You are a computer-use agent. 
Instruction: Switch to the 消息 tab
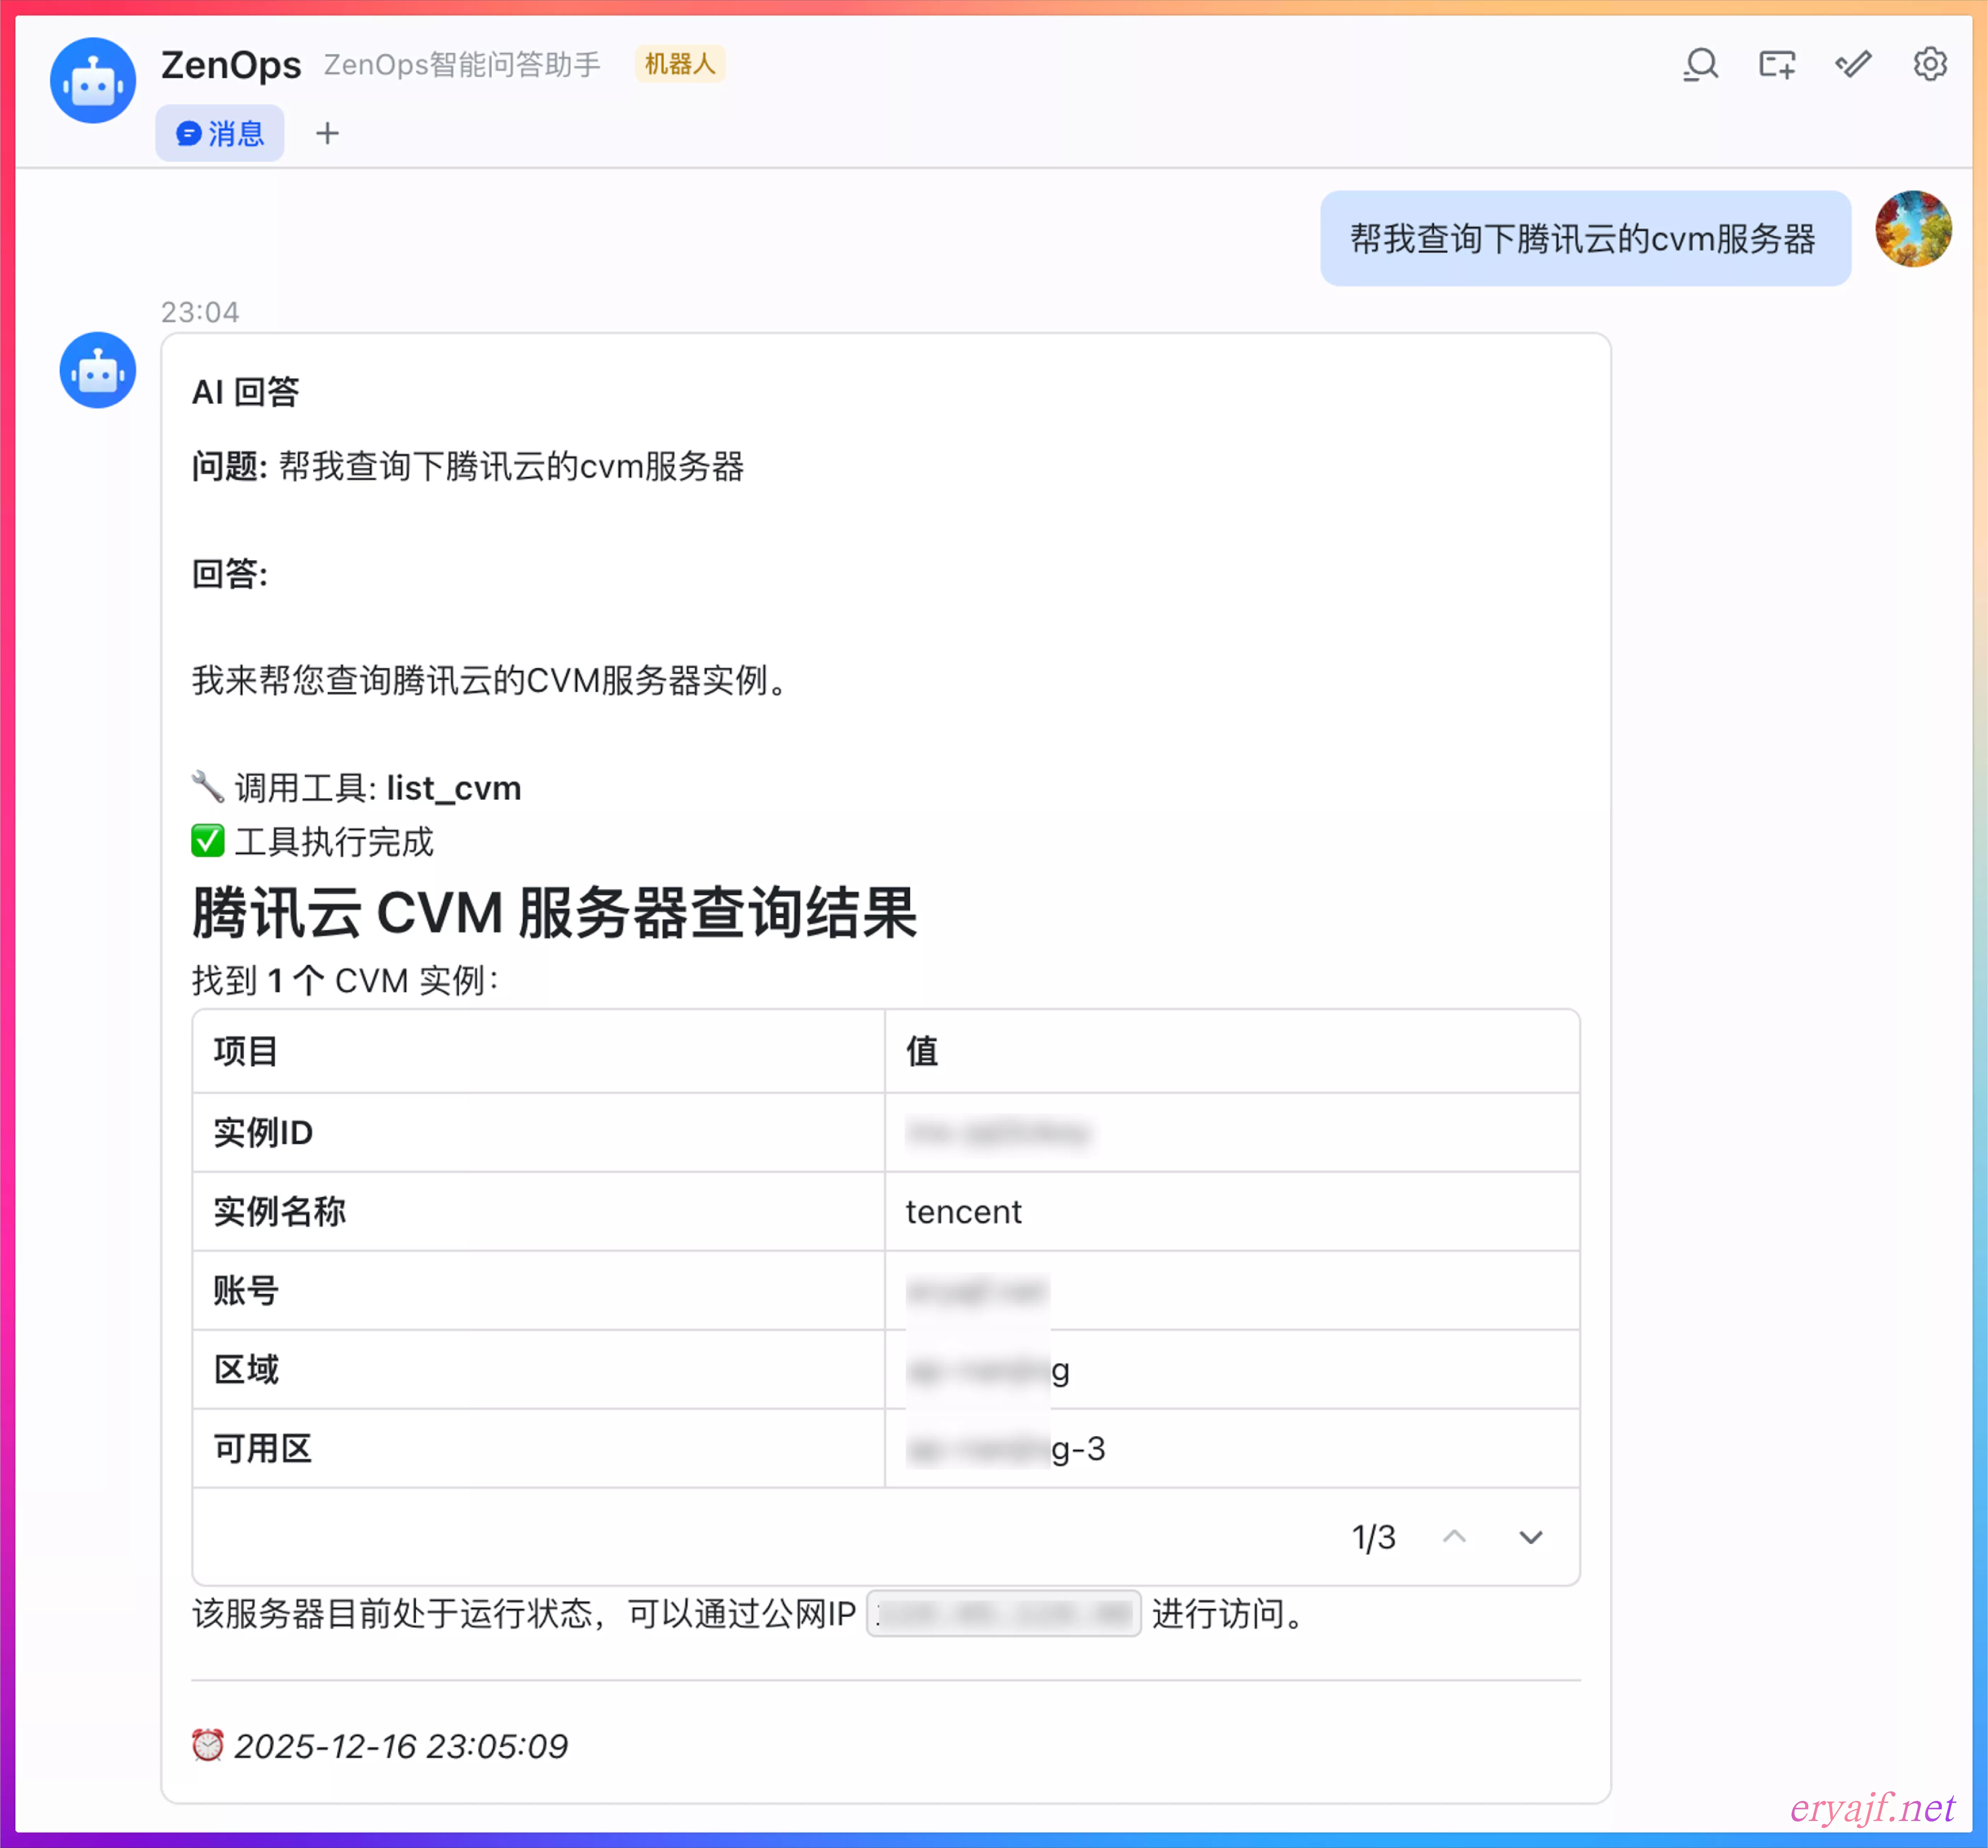[220, 133]
